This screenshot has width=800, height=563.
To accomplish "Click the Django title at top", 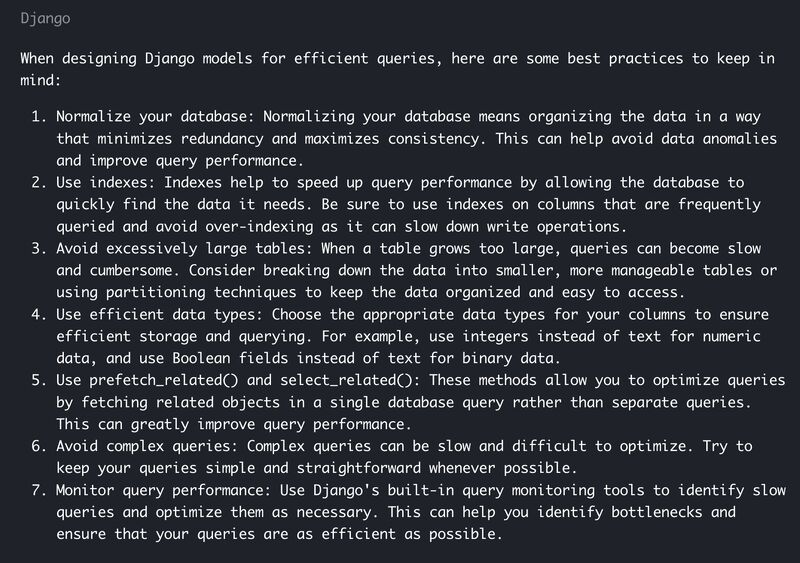I will [x=45, y=19].
